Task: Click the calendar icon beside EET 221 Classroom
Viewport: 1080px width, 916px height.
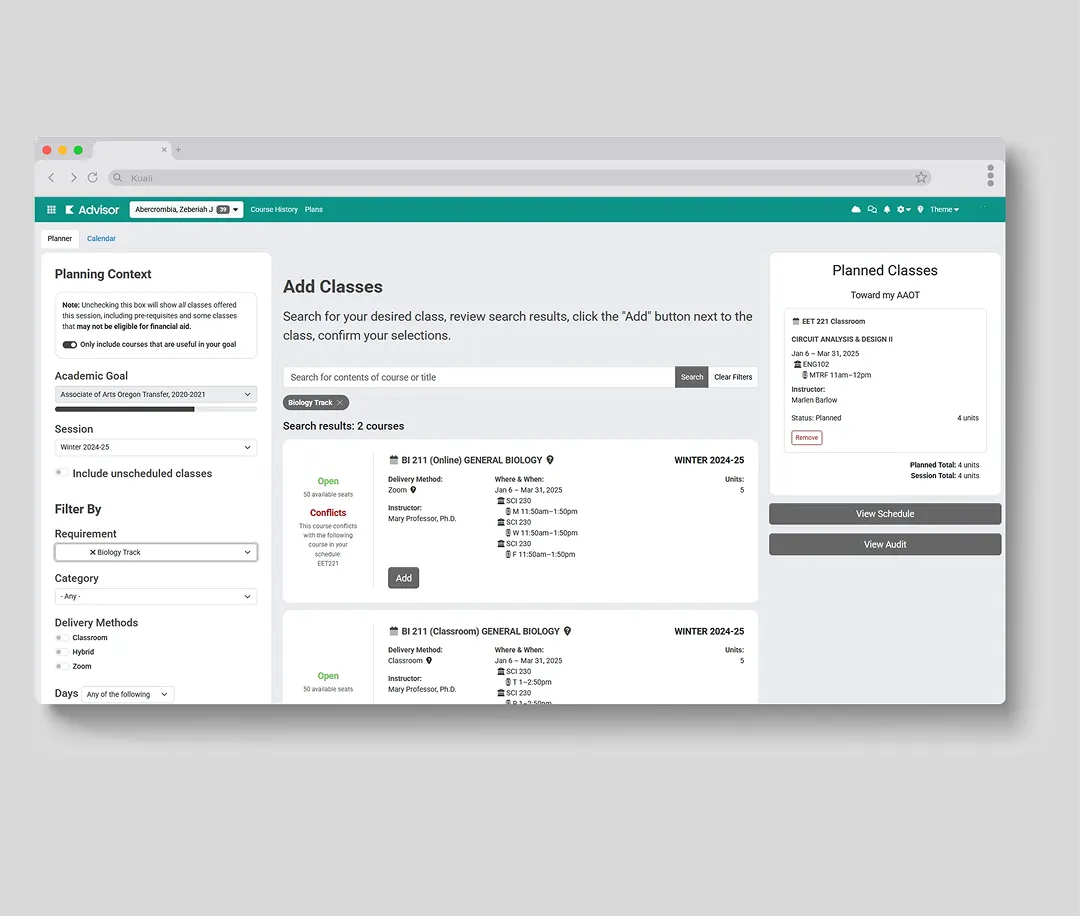Action: click(796, 321)
